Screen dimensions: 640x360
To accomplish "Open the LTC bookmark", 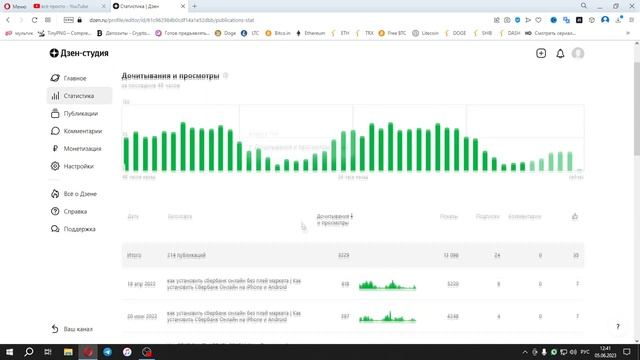I will (250, 33).
